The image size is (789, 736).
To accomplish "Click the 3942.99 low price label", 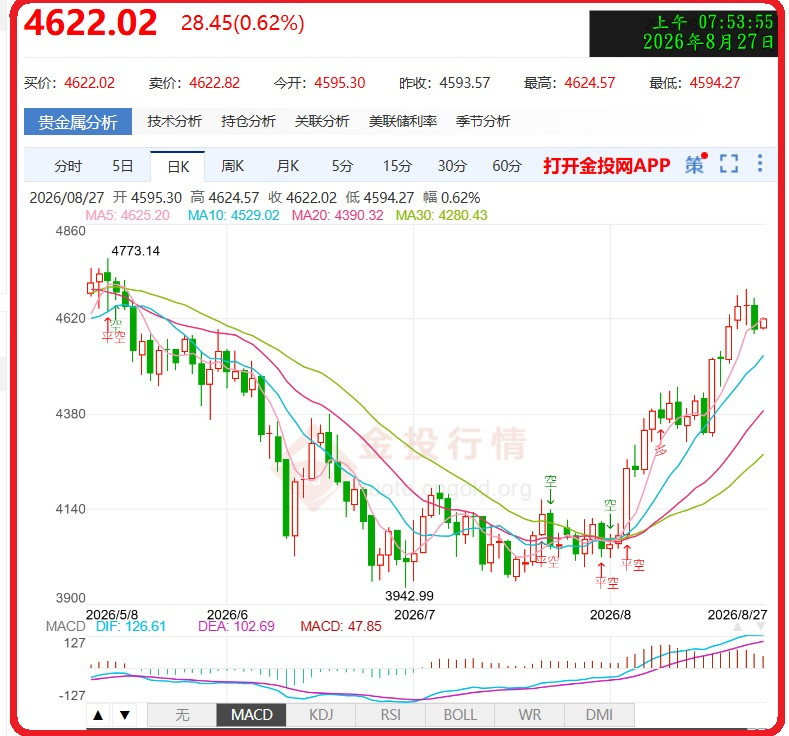I will pyautogui.click(x=410, y=596).
